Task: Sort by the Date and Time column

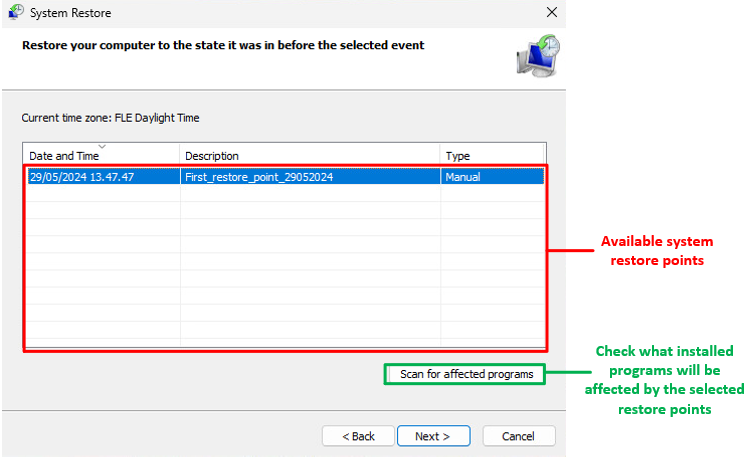Action: point(101,156)
